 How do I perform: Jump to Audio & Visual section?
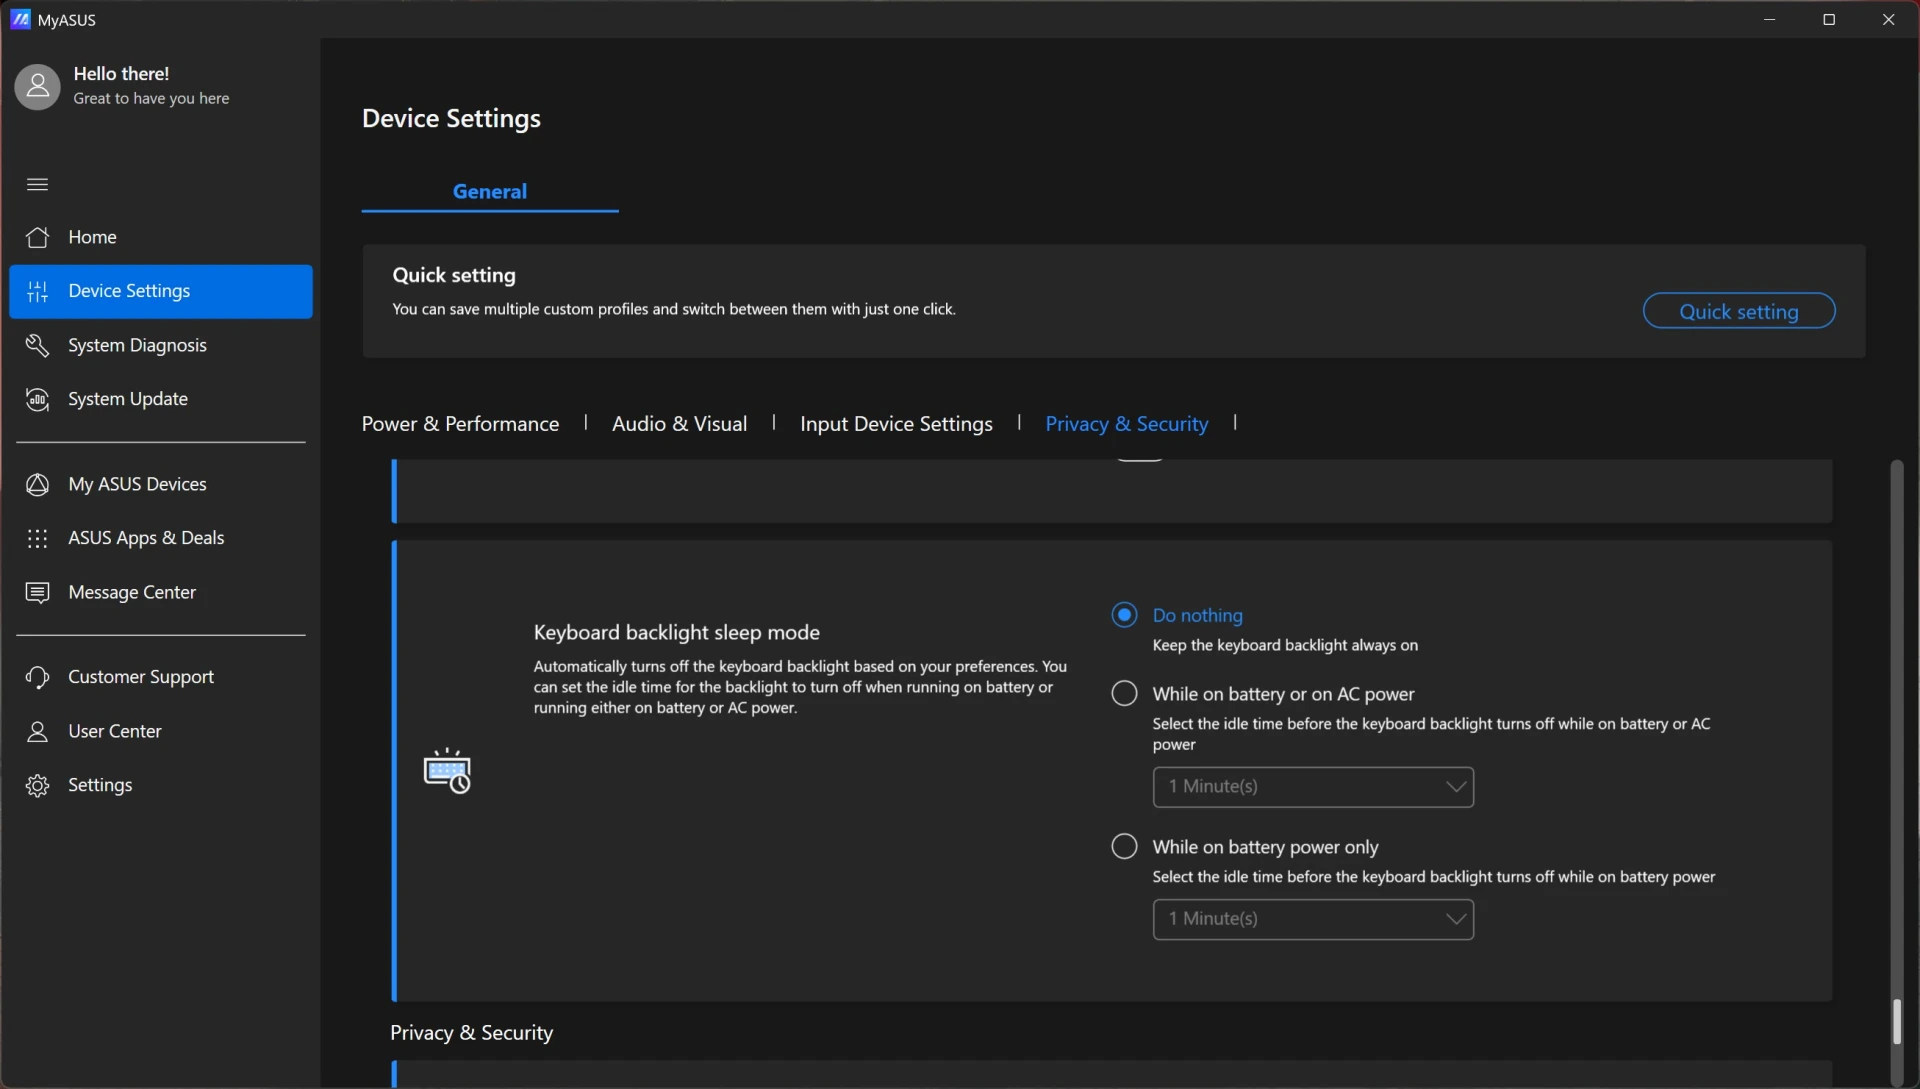(679, 423)
